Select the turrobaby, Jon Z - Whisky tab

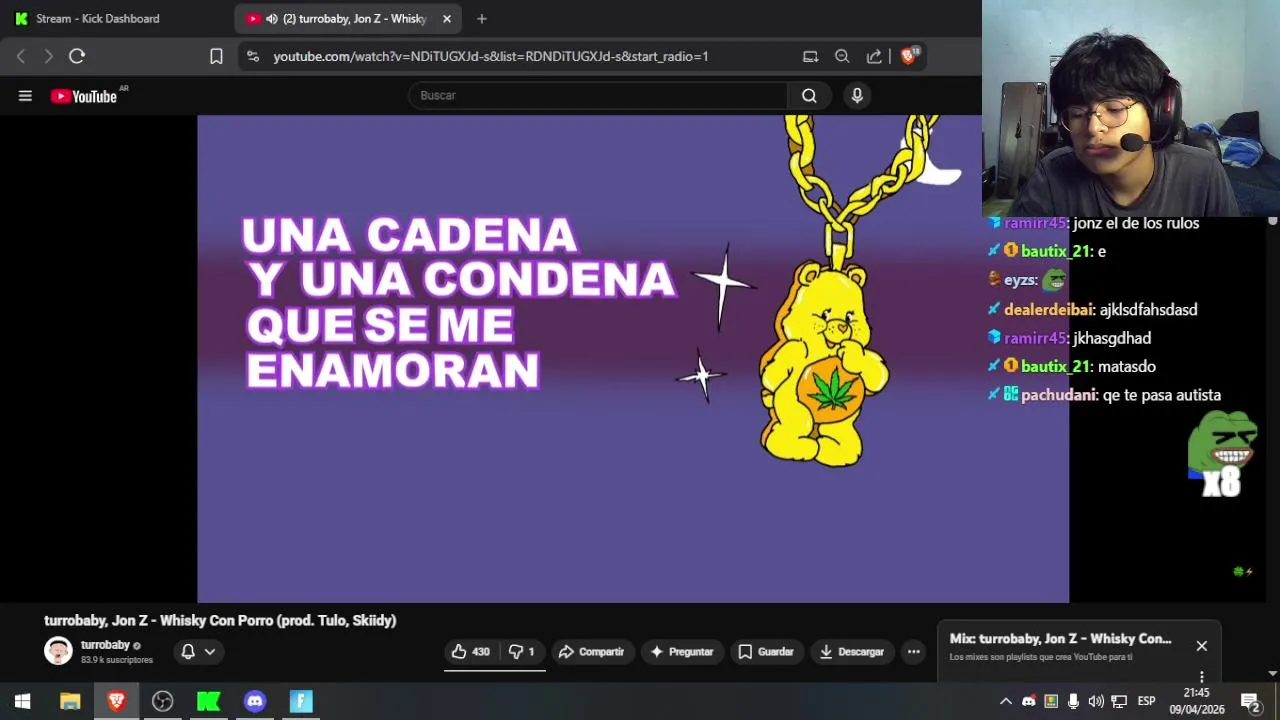click(x=347, y=18)
